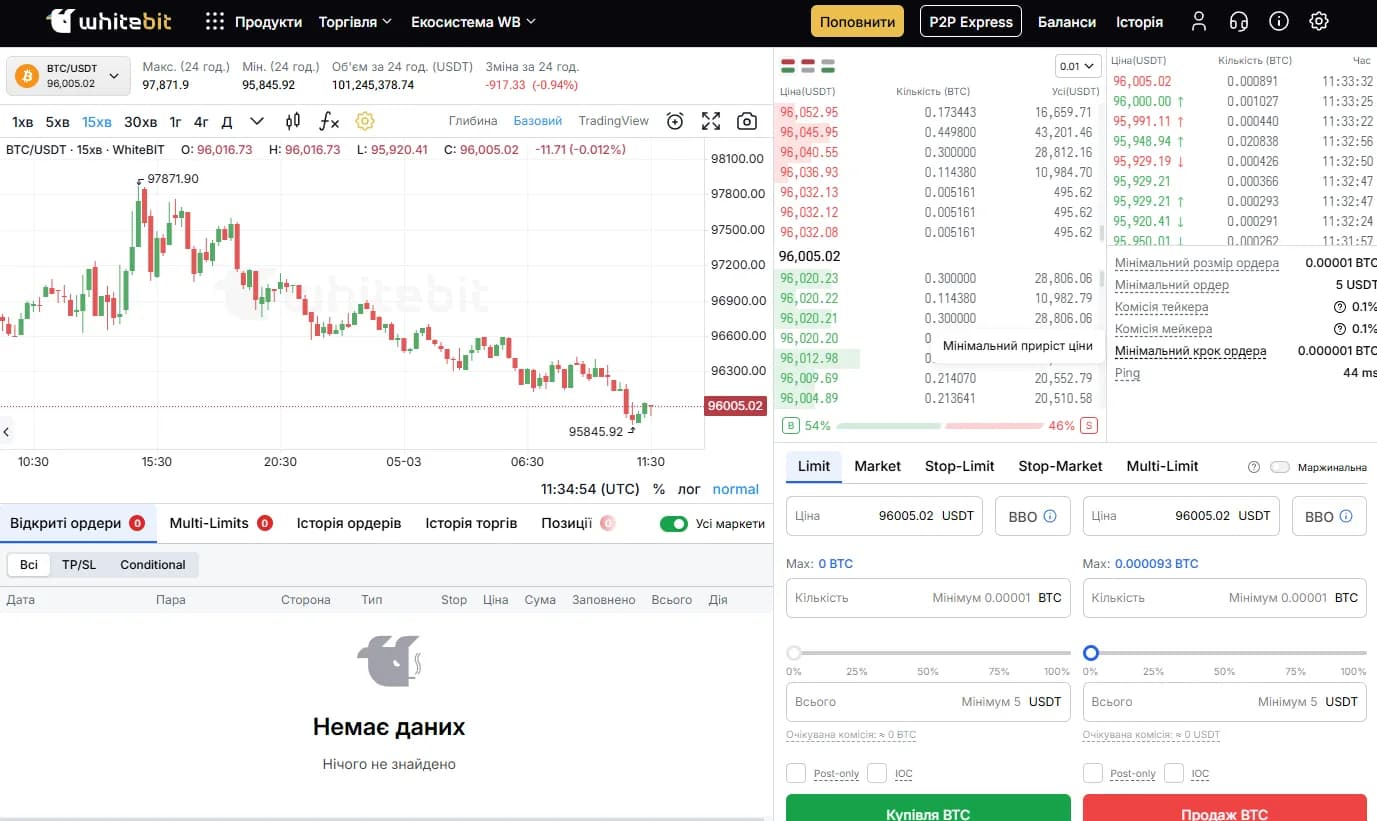Open the Історія link in header
Screen dimensions: 1377x821
(x=1140, y=21)
